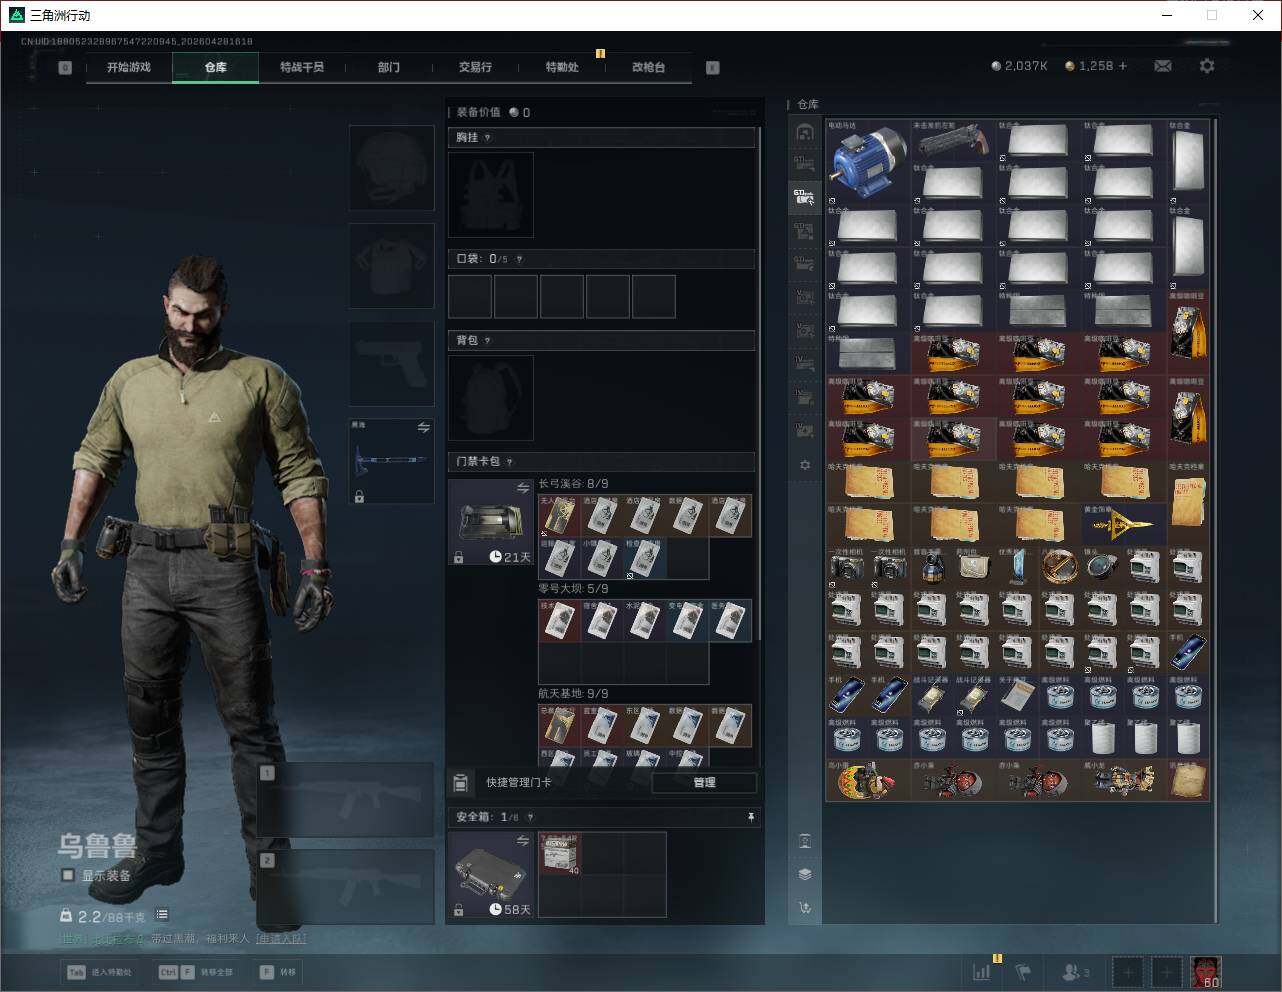
Task: Swap the keycard case container
Action: (522, 488)
